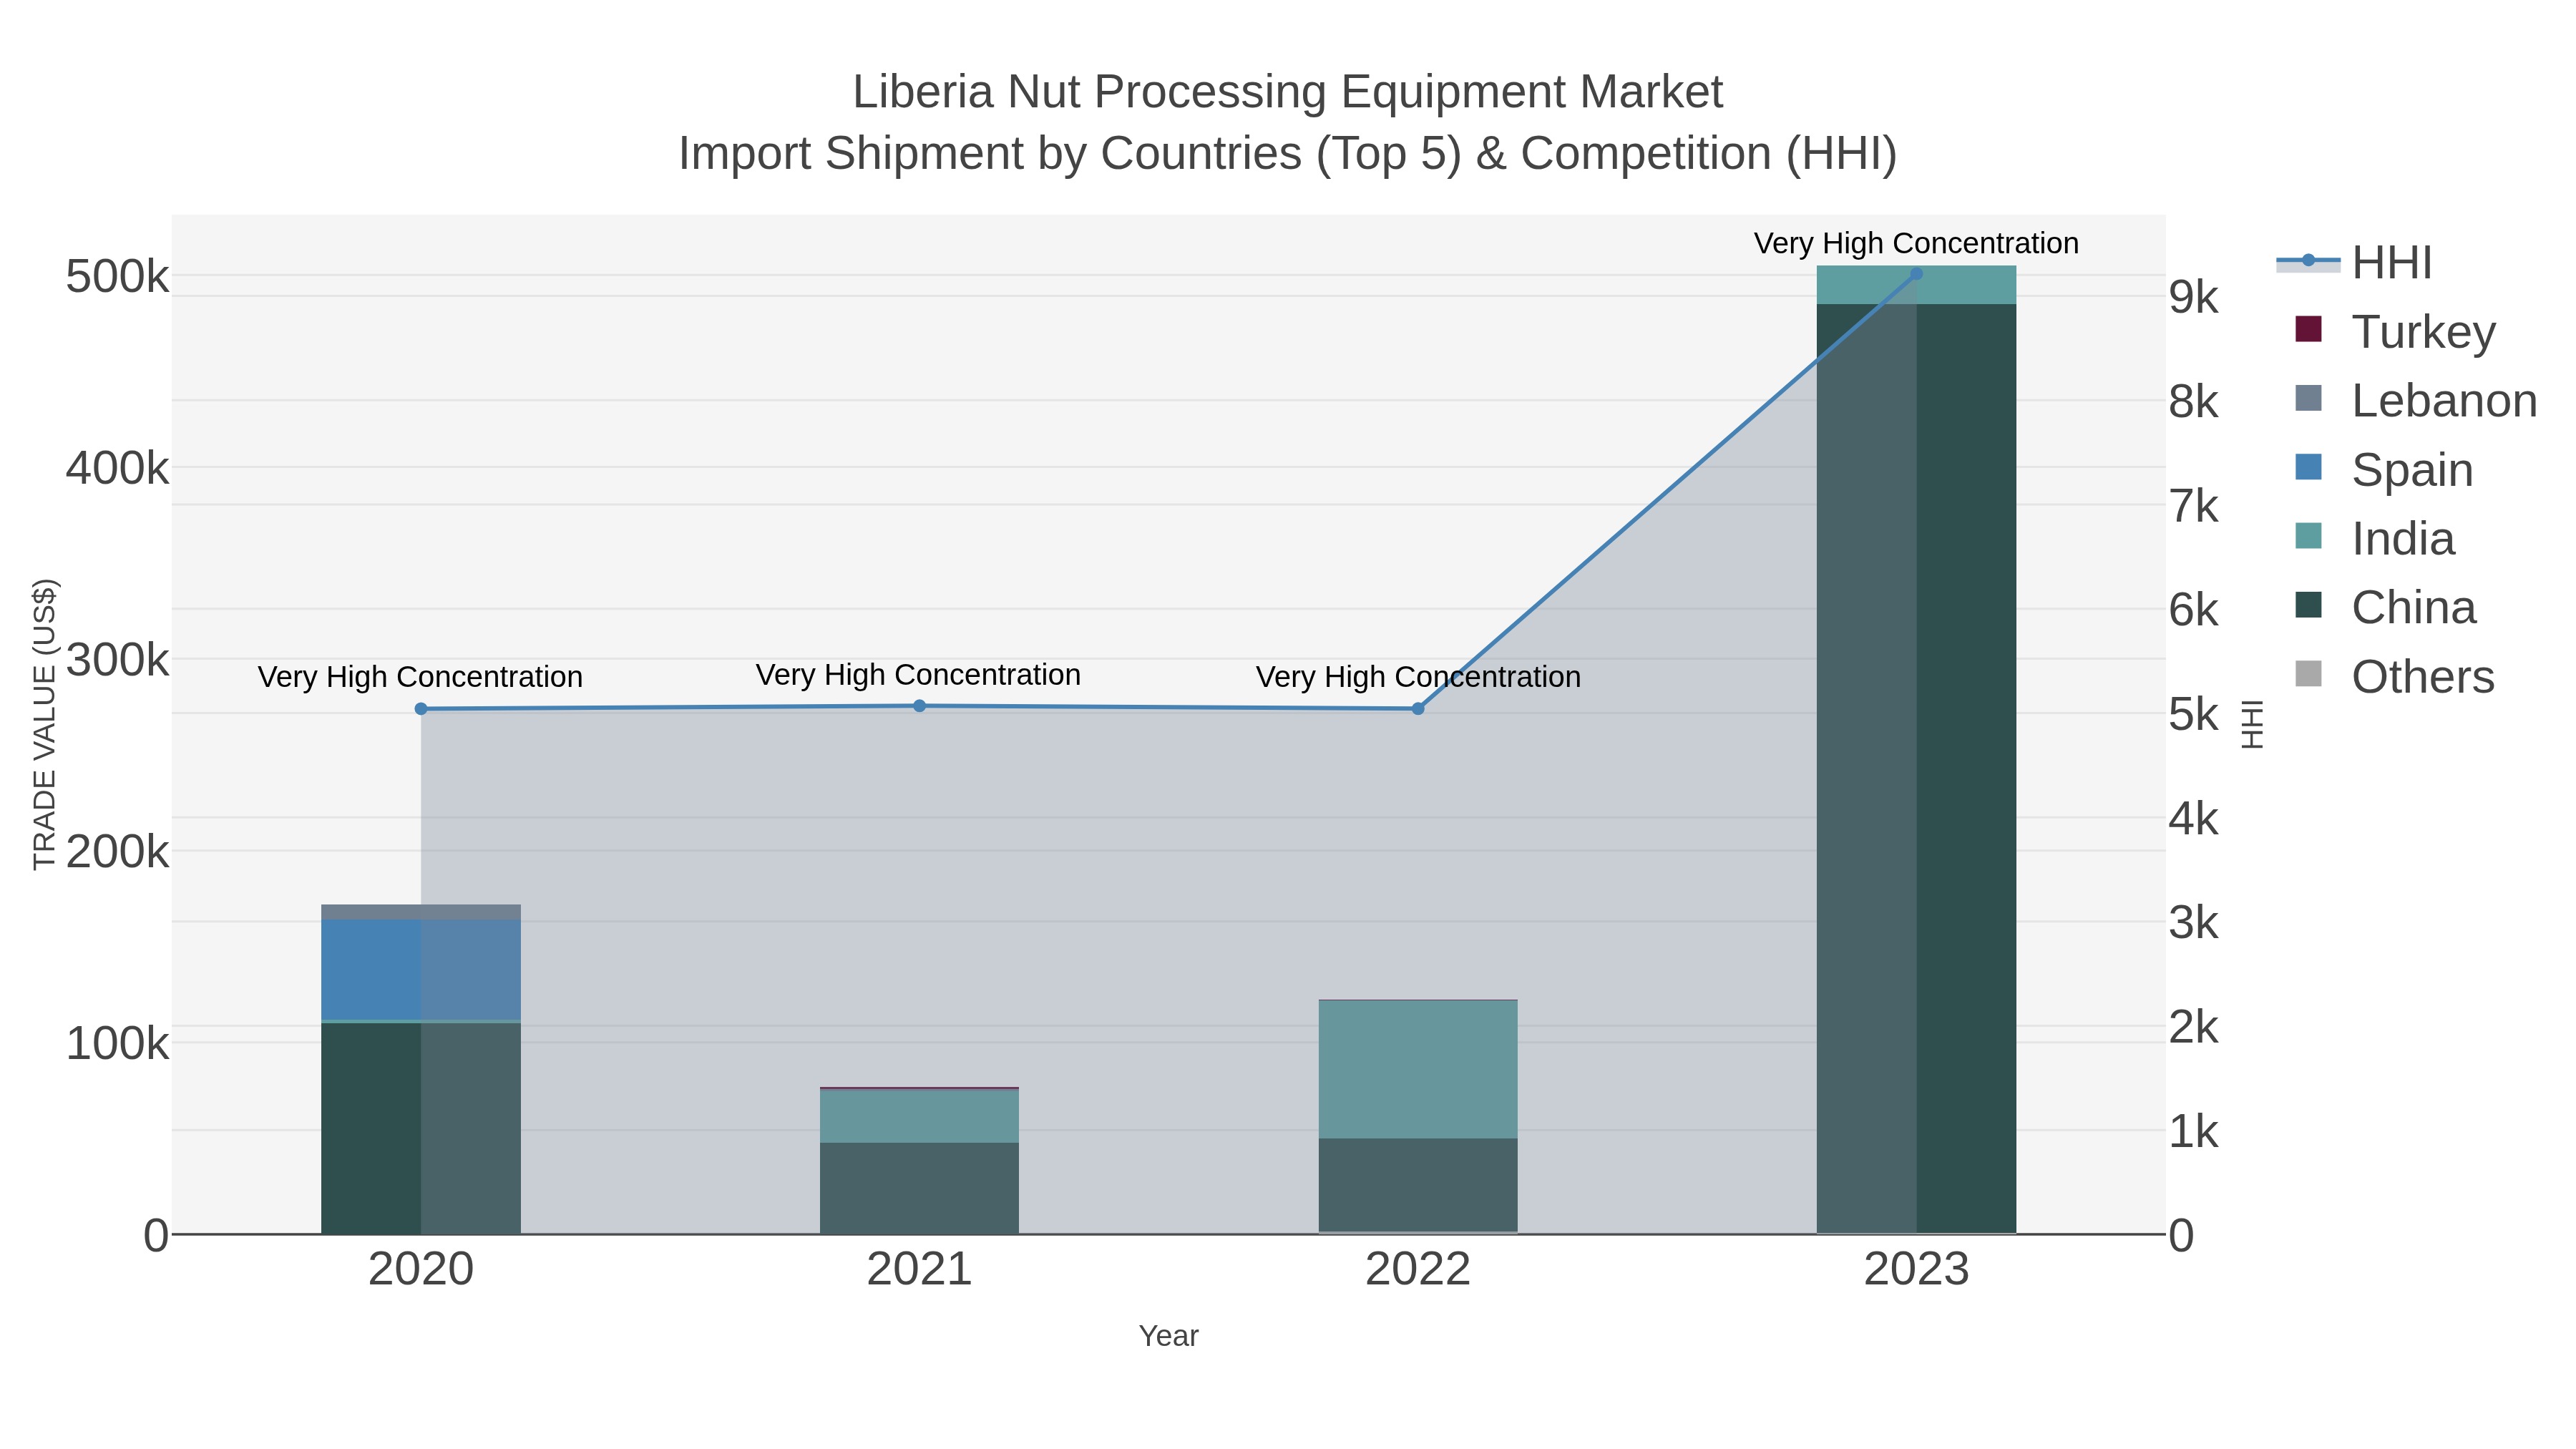Toggle Others series in the legend
The height and width of the screenshot is (1449, 2576).
pos(2394,677)
